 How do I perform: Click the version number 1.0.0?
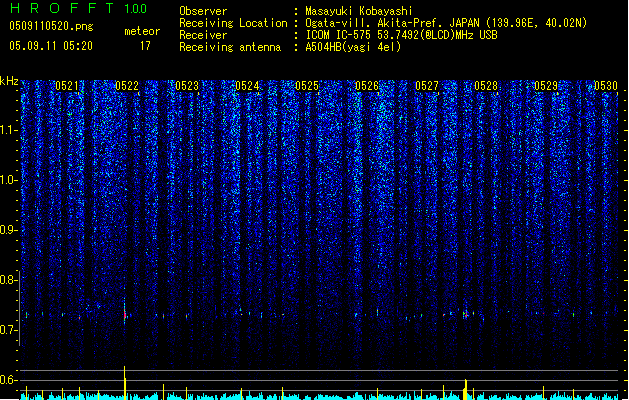(136, 9)
